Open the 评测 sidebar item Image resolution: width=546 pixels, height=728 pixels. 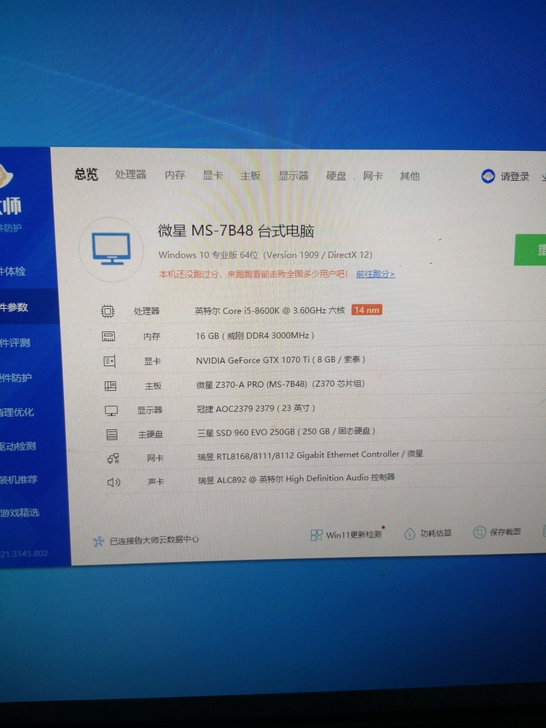coord(15,343)
